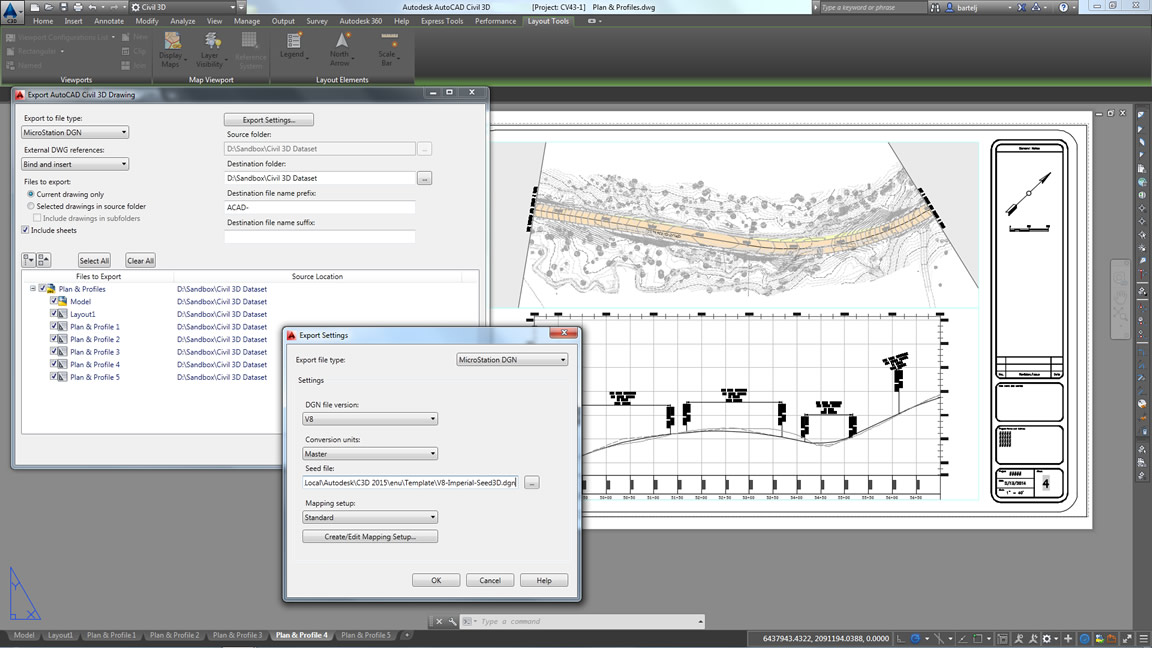Click the Select All button
Viewport: 1152px width, 648px height.
(x=94, y=260)
